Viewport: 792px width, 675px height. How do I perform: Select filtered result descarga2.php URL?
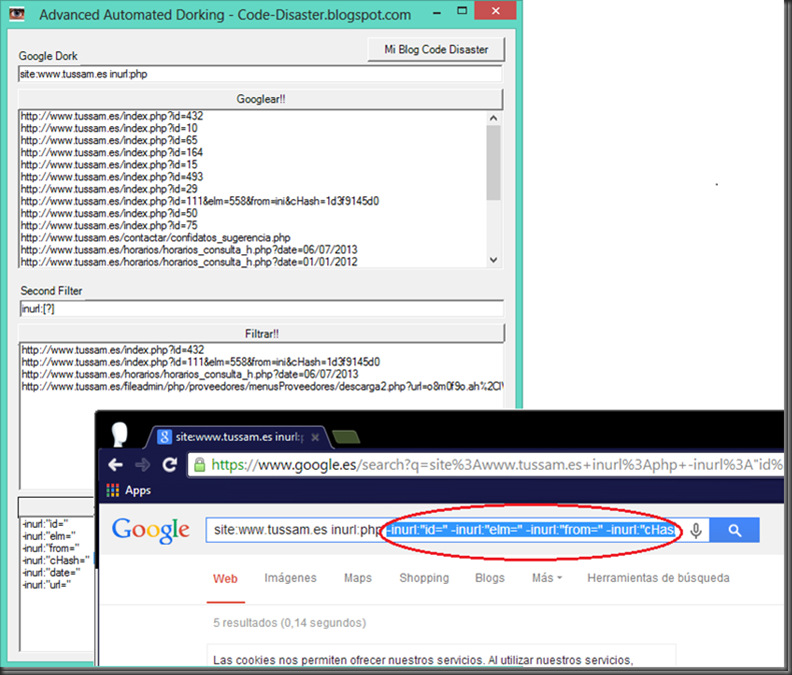pos(262,387)
